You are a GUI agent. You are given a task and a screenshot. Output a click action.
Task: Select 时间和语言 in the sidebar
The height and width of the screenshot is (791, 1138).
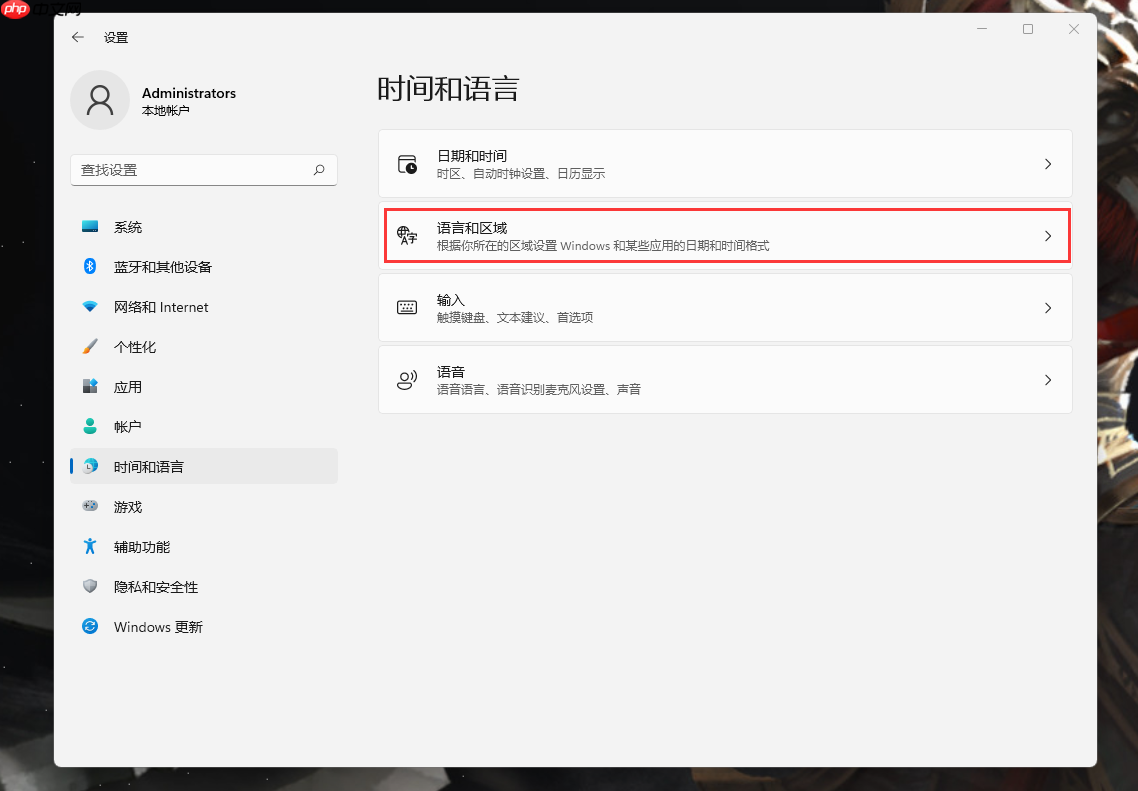tap(146, 467)
